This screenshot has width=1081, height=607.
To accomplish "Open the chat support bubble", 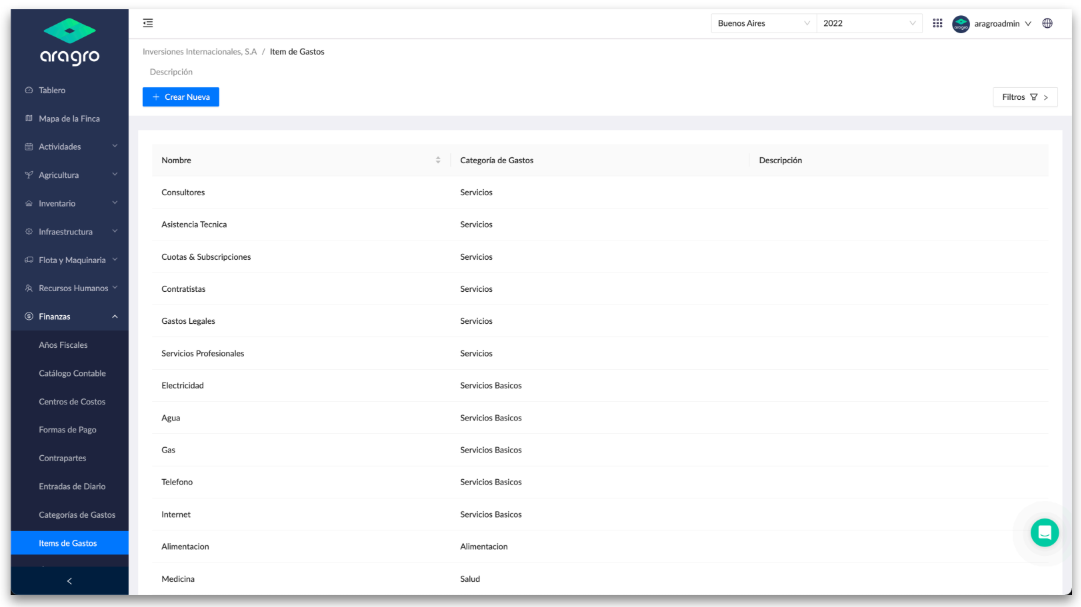I will 1044,533.
